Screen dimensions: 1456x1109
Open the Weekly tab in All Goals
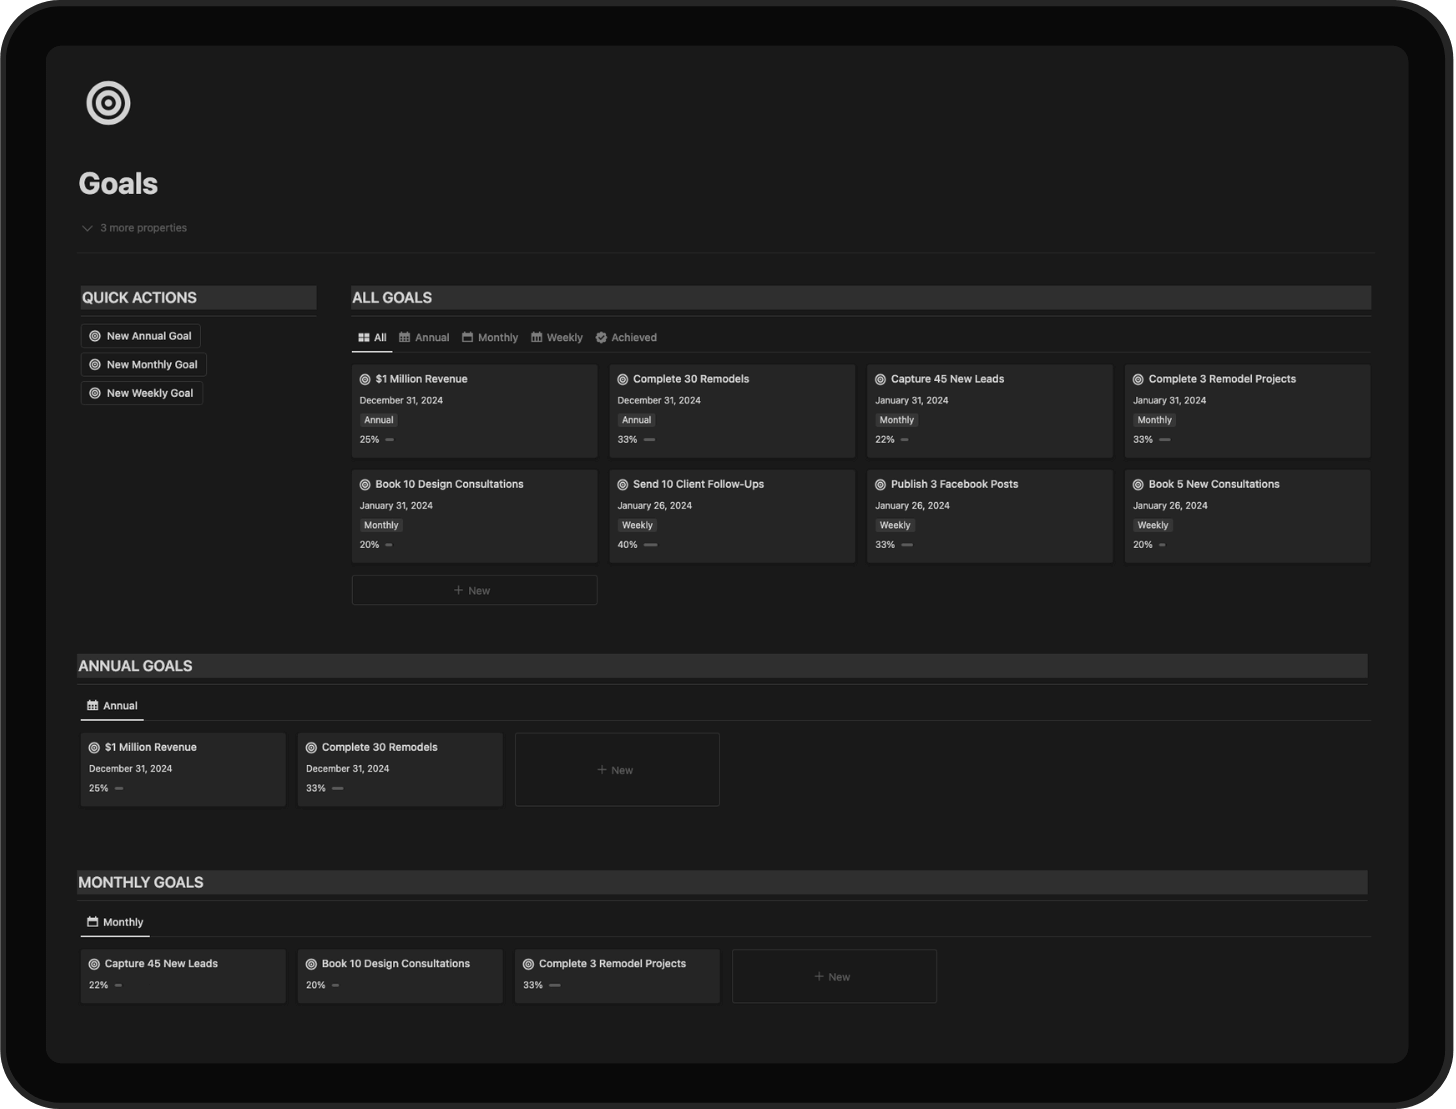[x=557, y=338]
